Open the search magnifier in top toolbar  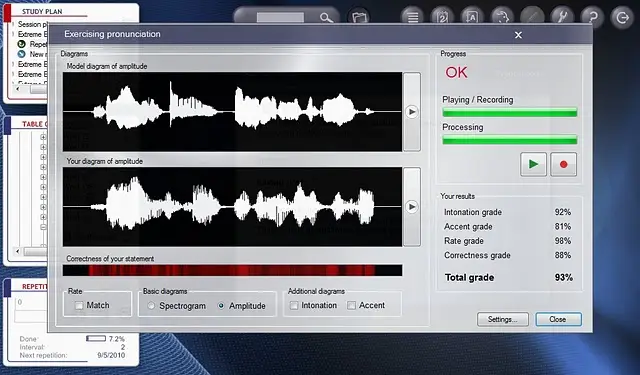click(x=326, y=18)
